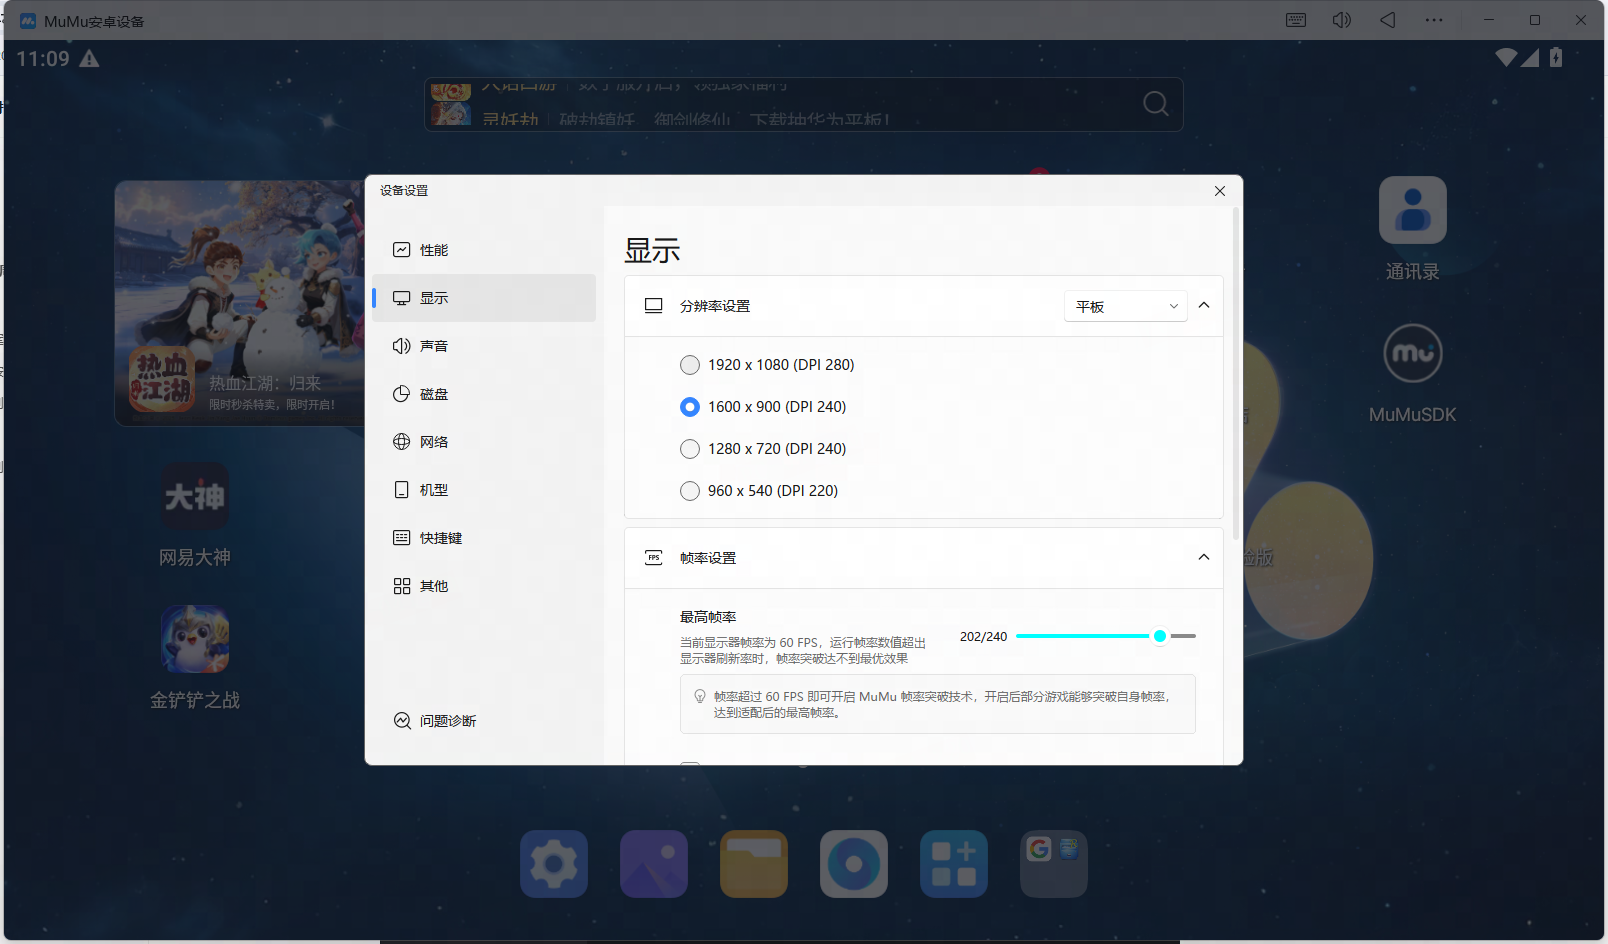The image size is (1608, 944).
Task: Switch to the 性能 settings tab
Action: [x=434, y=250]
